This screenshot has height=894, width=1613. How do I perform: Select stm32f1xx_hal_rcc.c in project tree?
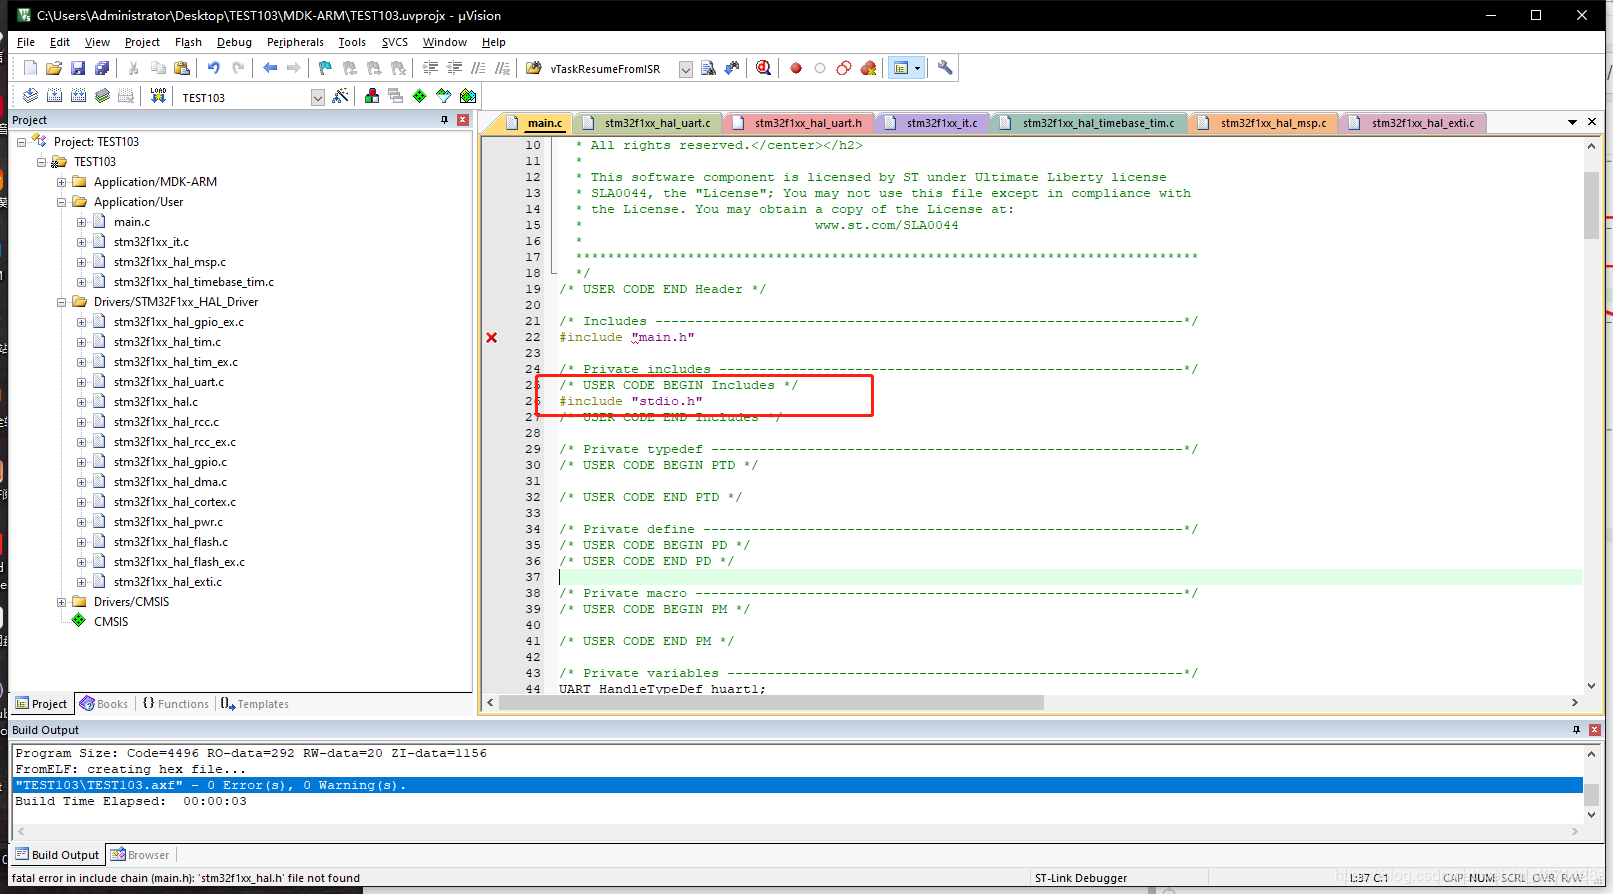pyautogui.click(x=166, y=422)
